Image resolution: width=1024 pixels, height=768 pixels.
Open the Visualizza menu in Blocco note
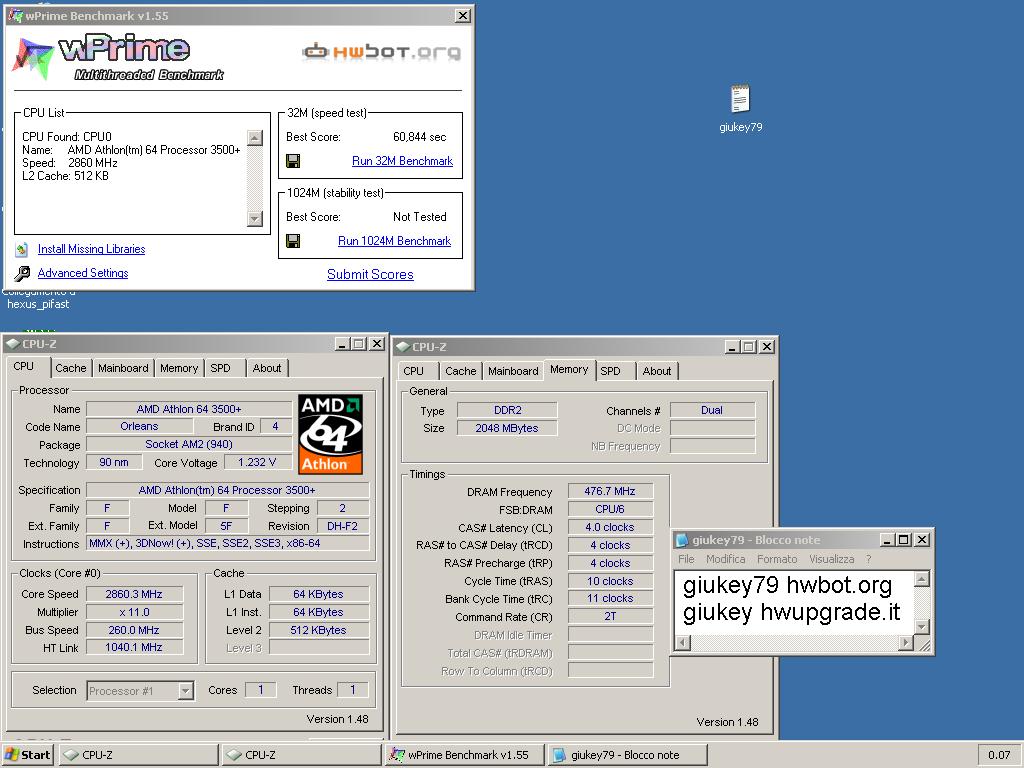tap(831, 559)
